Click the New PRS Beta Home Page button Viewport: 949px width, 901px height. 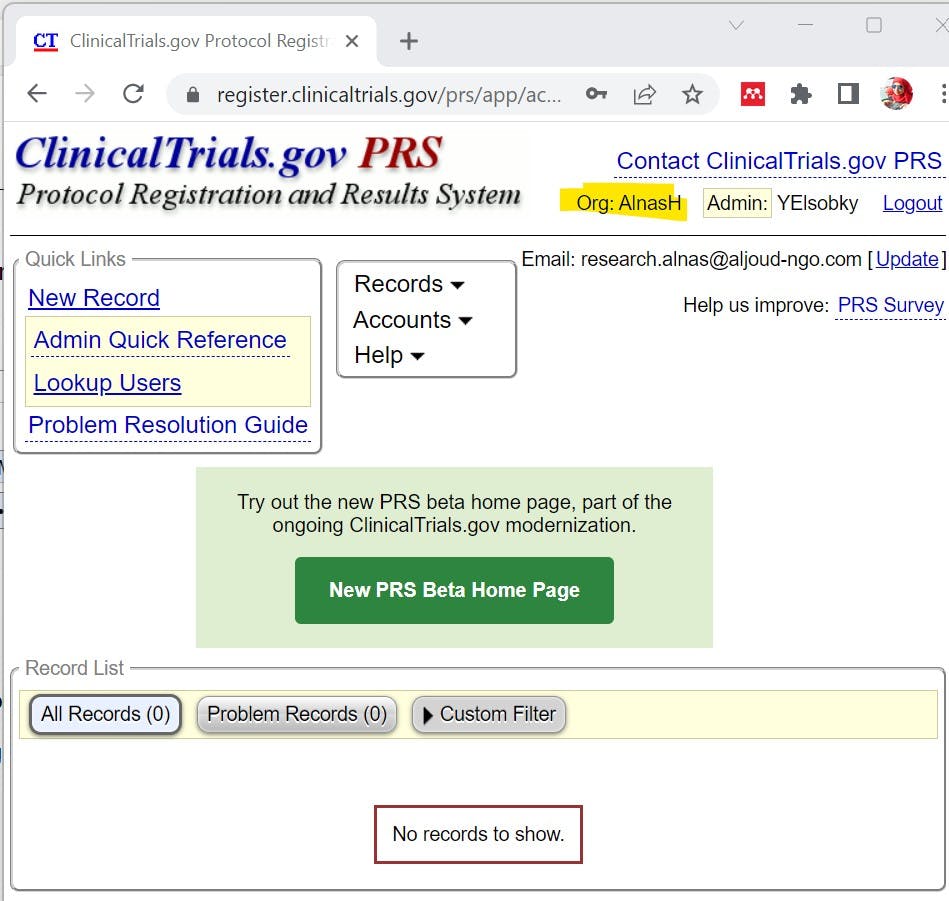point(454,590)
